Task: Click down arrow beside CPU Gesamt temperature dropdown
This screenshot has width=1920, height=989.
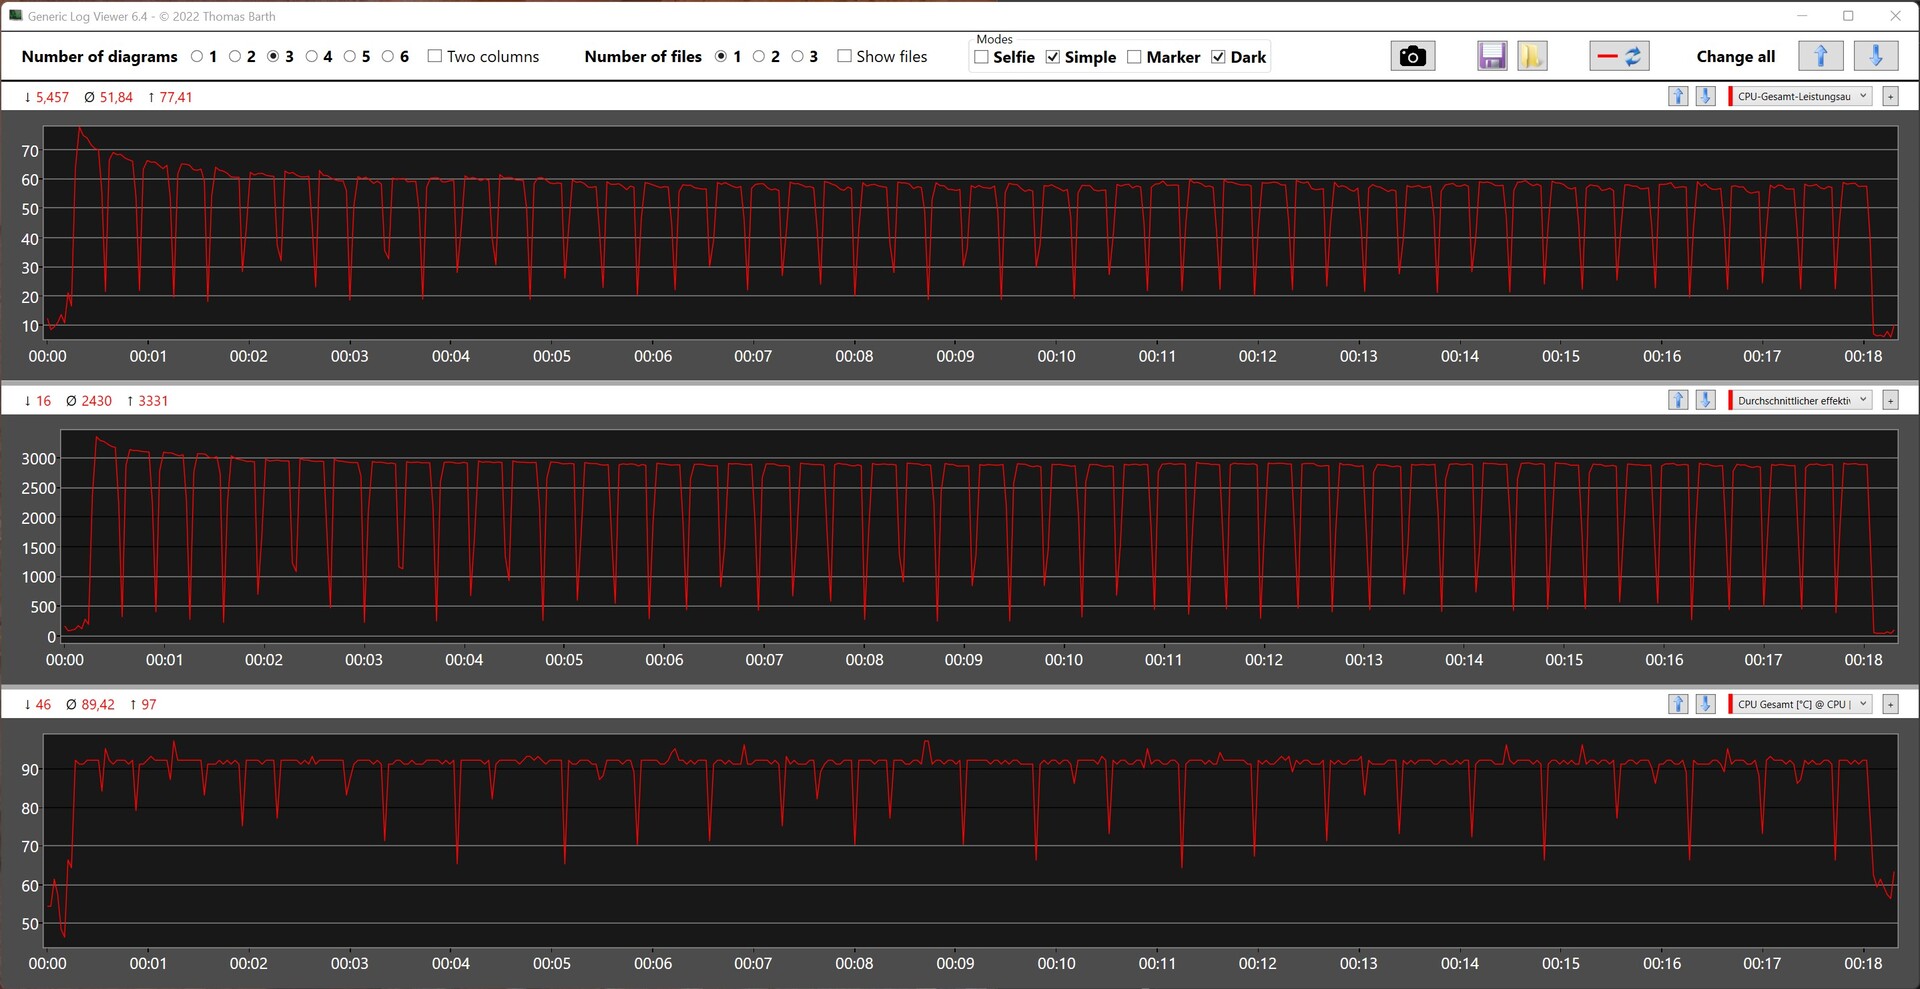Action: click(x=1706, y=704)
